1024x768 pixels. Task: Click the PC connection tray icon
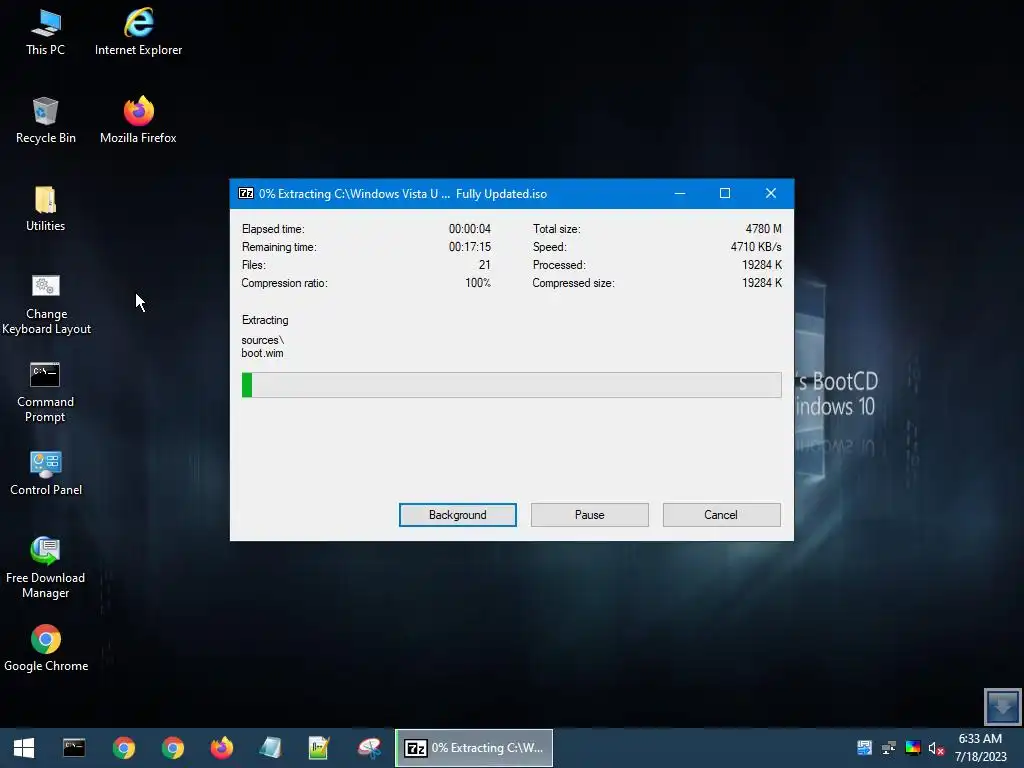tap(889, 748)
